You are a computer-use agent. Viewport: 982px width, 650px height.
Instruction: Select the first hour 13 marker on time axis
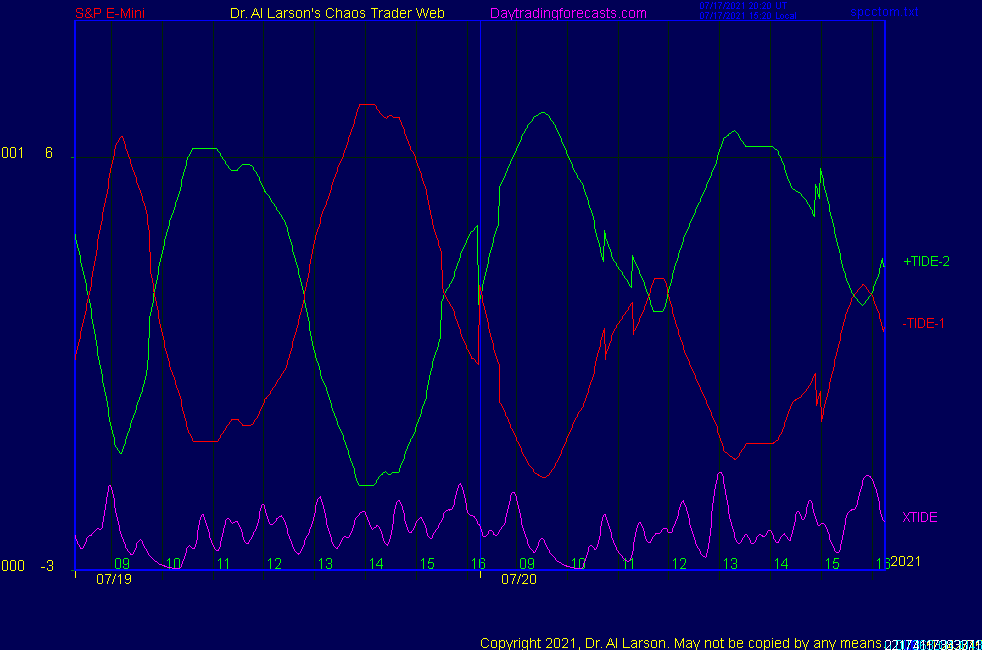[x=325, y=564]
